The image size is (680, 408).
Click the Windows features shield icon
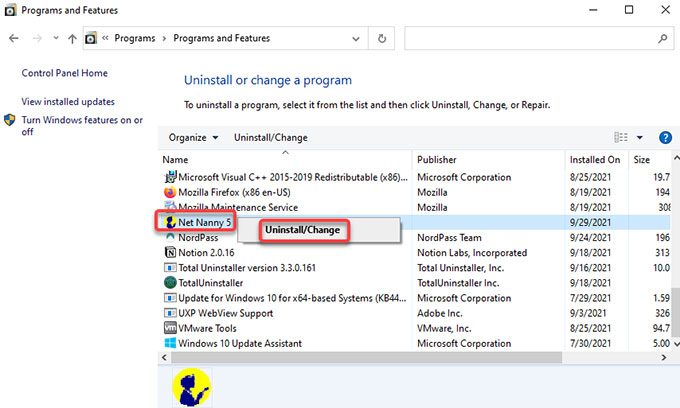point(10,120)
